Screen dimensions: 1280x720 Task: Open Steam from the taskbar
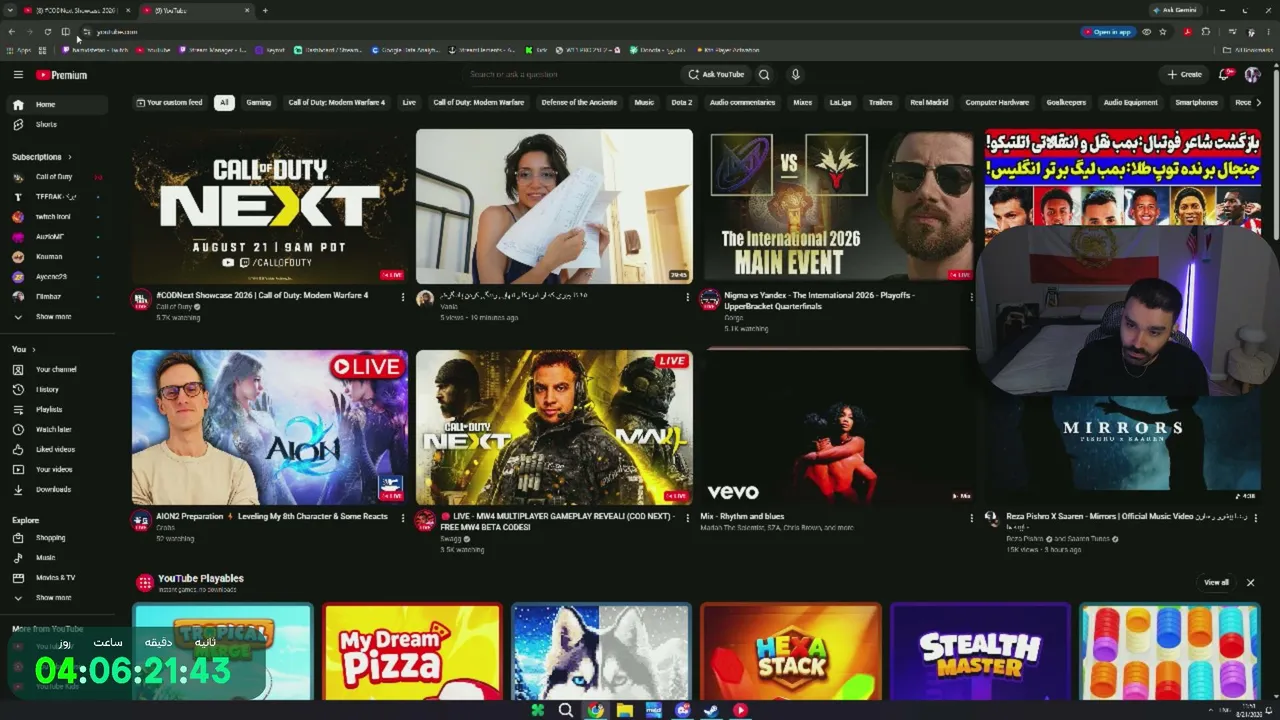click(711, 710)
